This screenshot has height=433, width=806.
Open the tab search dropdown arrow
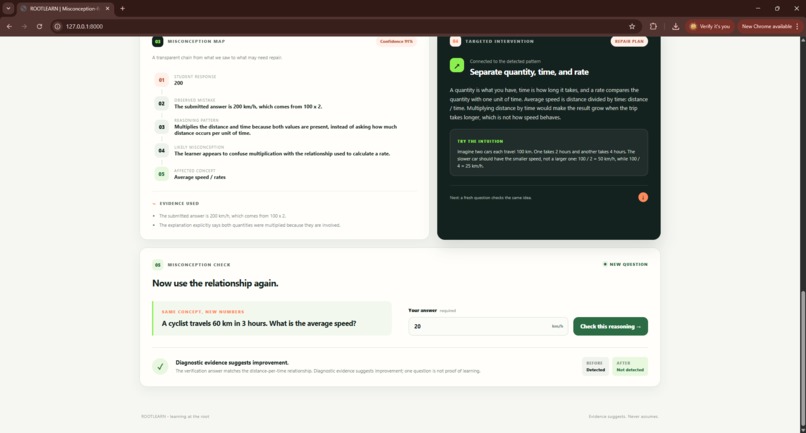click(8, 8)
